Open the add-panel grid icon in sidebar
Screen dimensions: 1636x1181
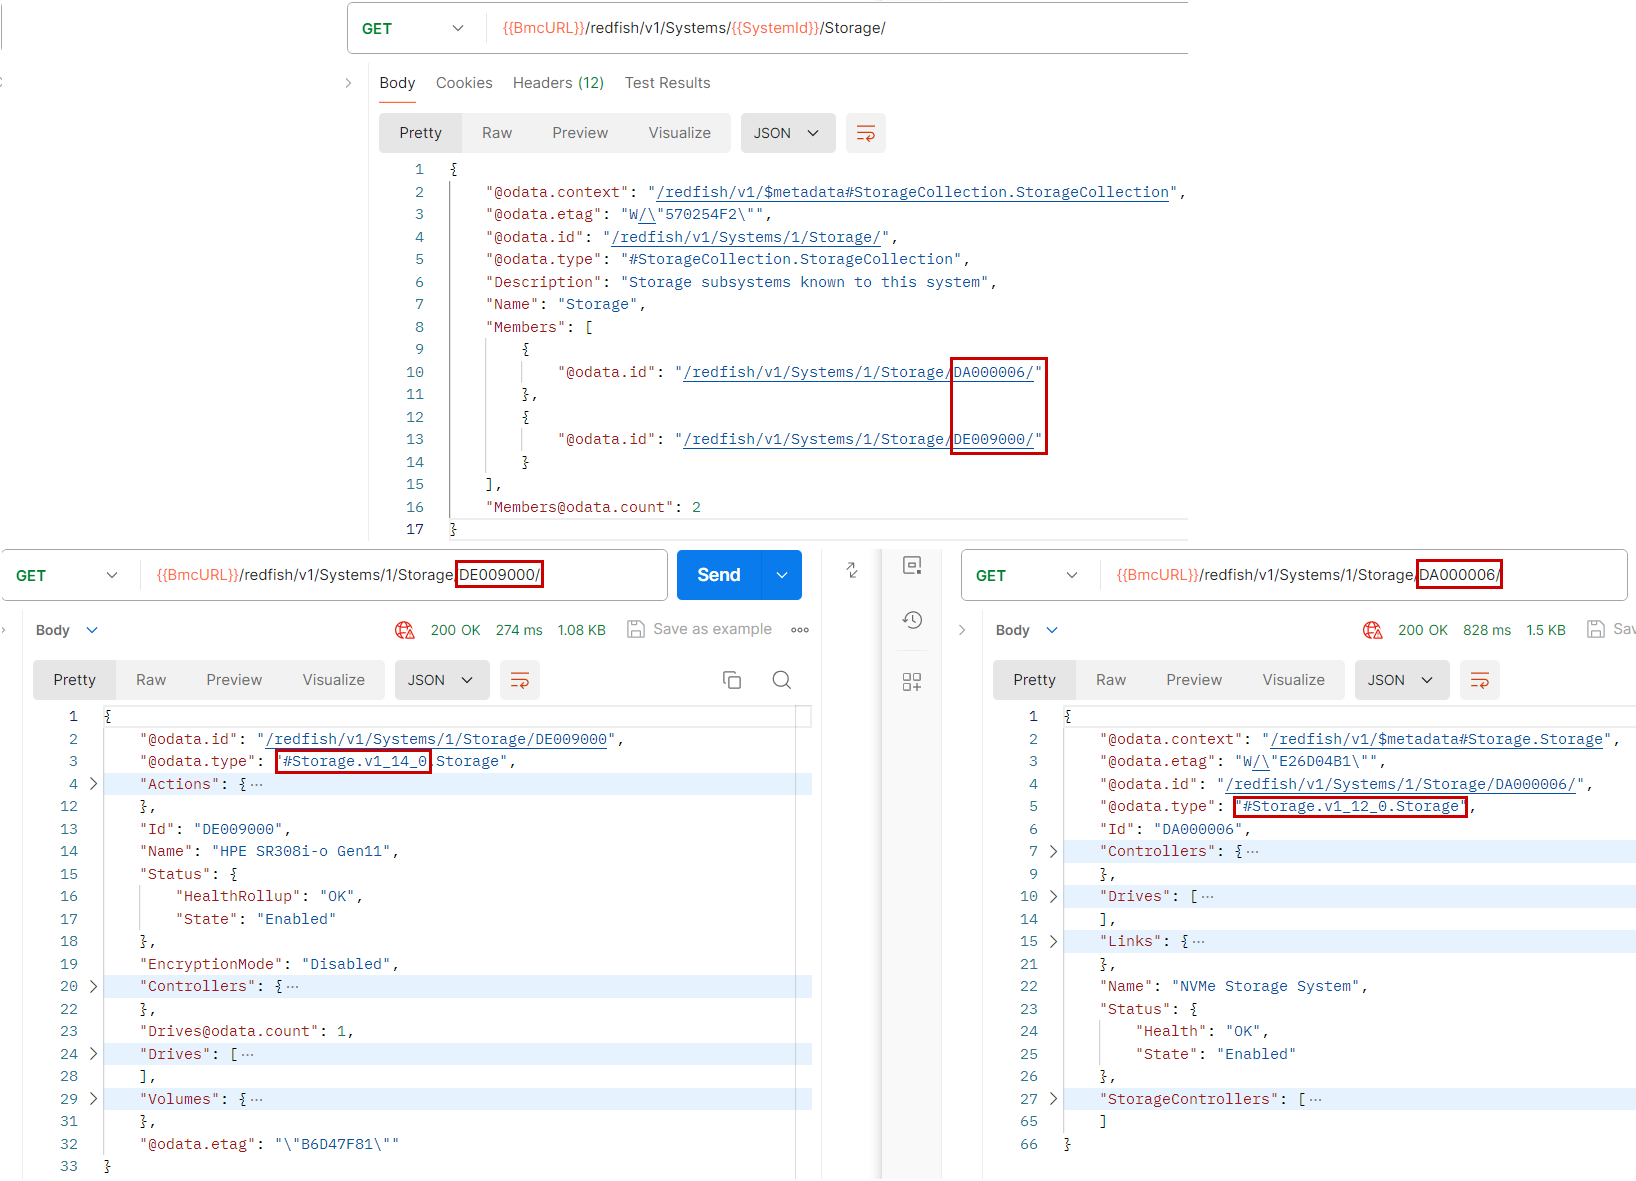(x=912, y=682)
